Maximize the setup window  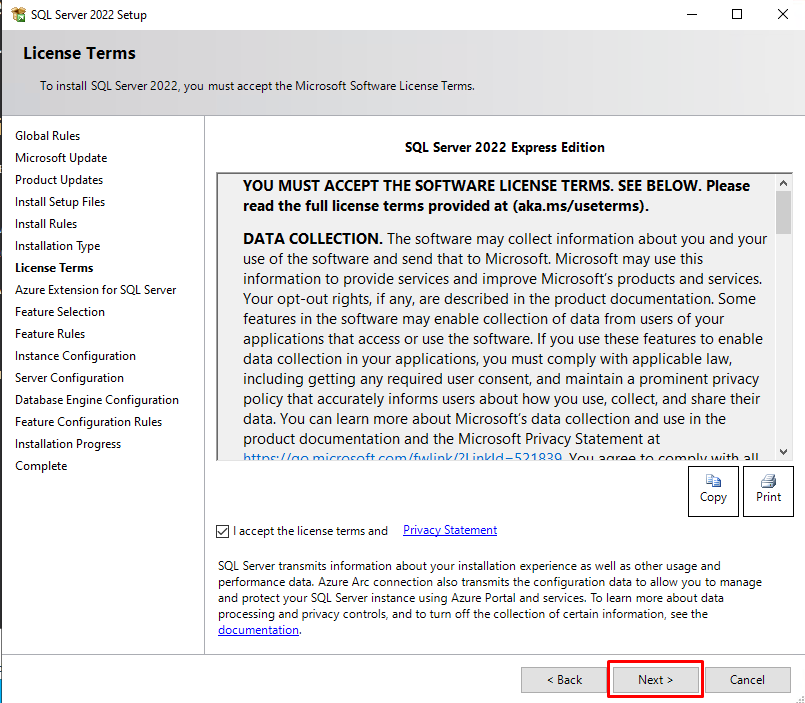click(x=737, y=14)
